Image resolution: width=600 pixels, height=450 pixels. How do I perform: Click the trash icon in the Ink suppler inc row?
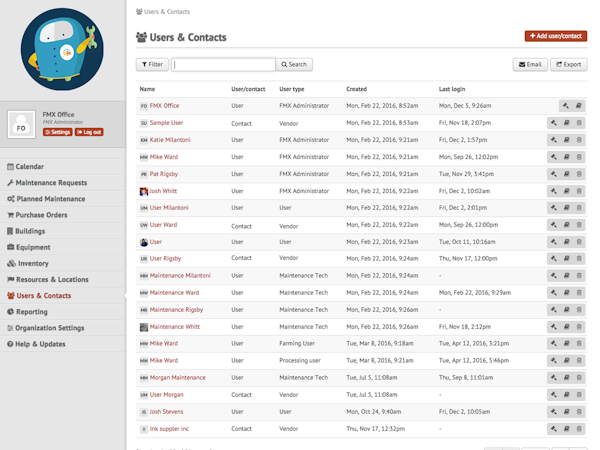(x=579, y=429)
